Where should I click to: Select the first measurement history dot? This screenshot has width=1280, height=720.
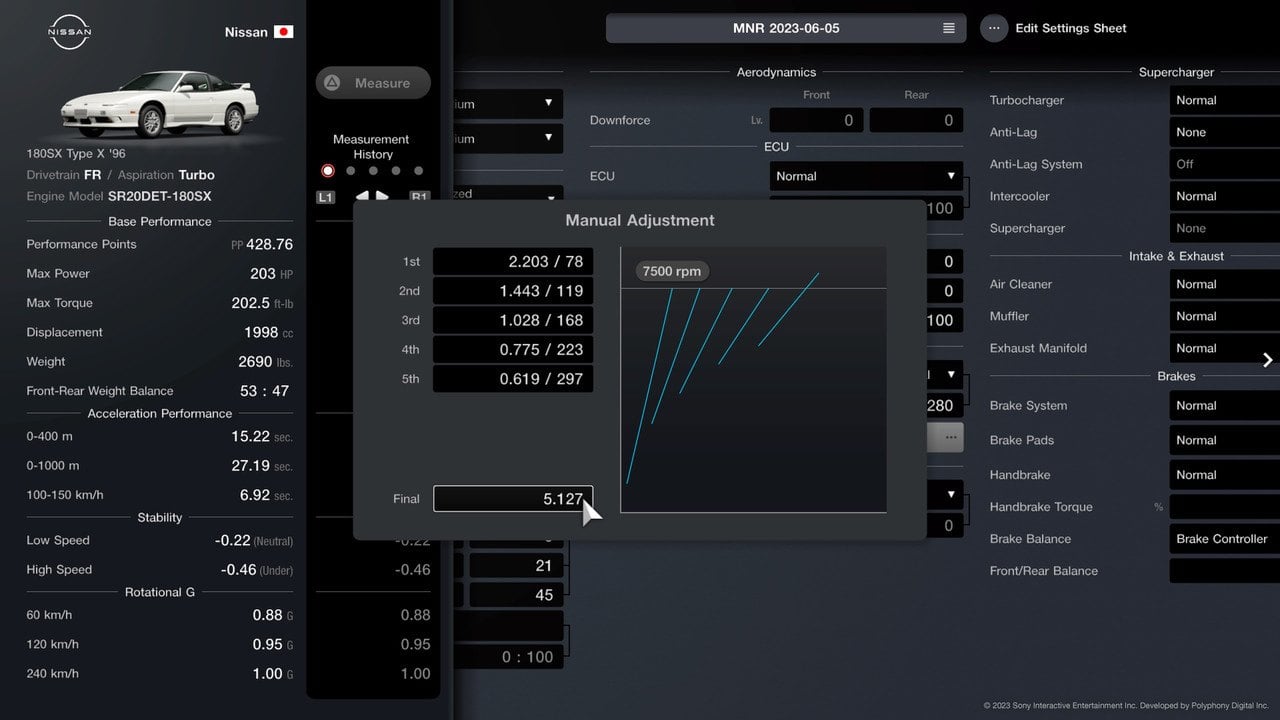[328, 171]
